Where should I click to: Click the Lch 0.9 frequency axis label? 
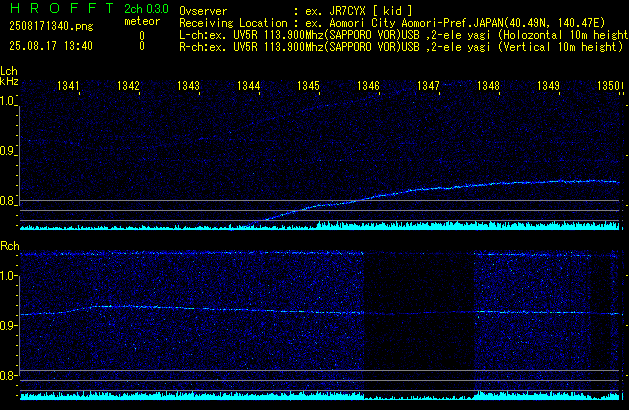7,151
